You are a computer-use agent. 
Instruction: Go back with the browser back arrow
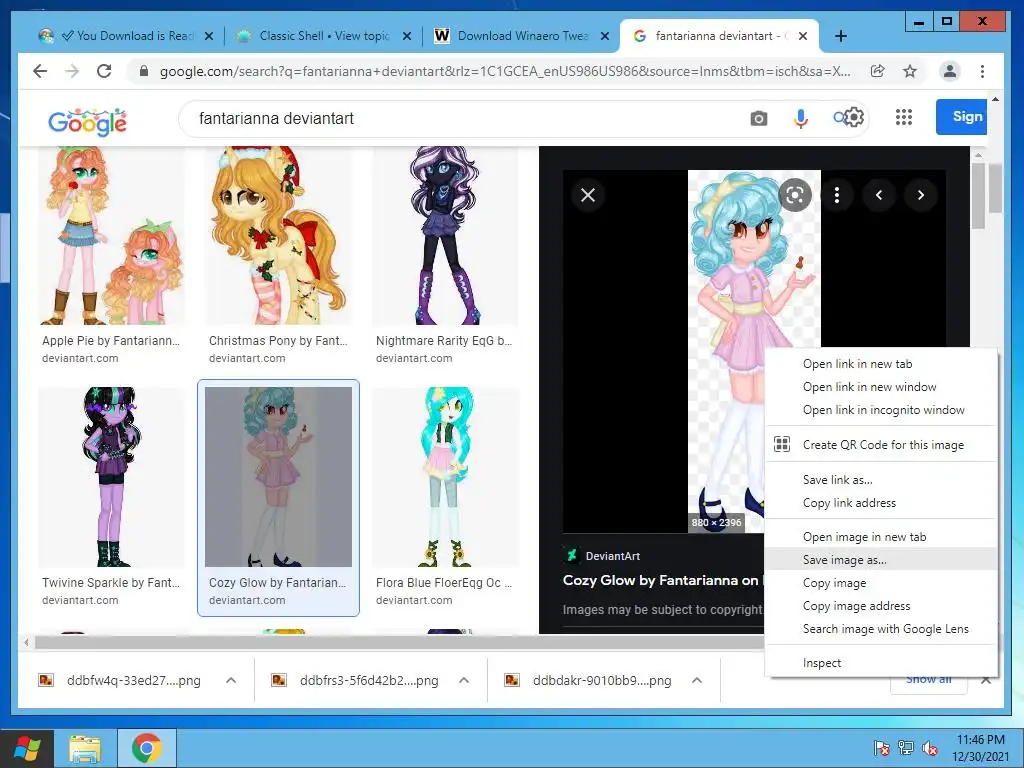coord(40,71)
